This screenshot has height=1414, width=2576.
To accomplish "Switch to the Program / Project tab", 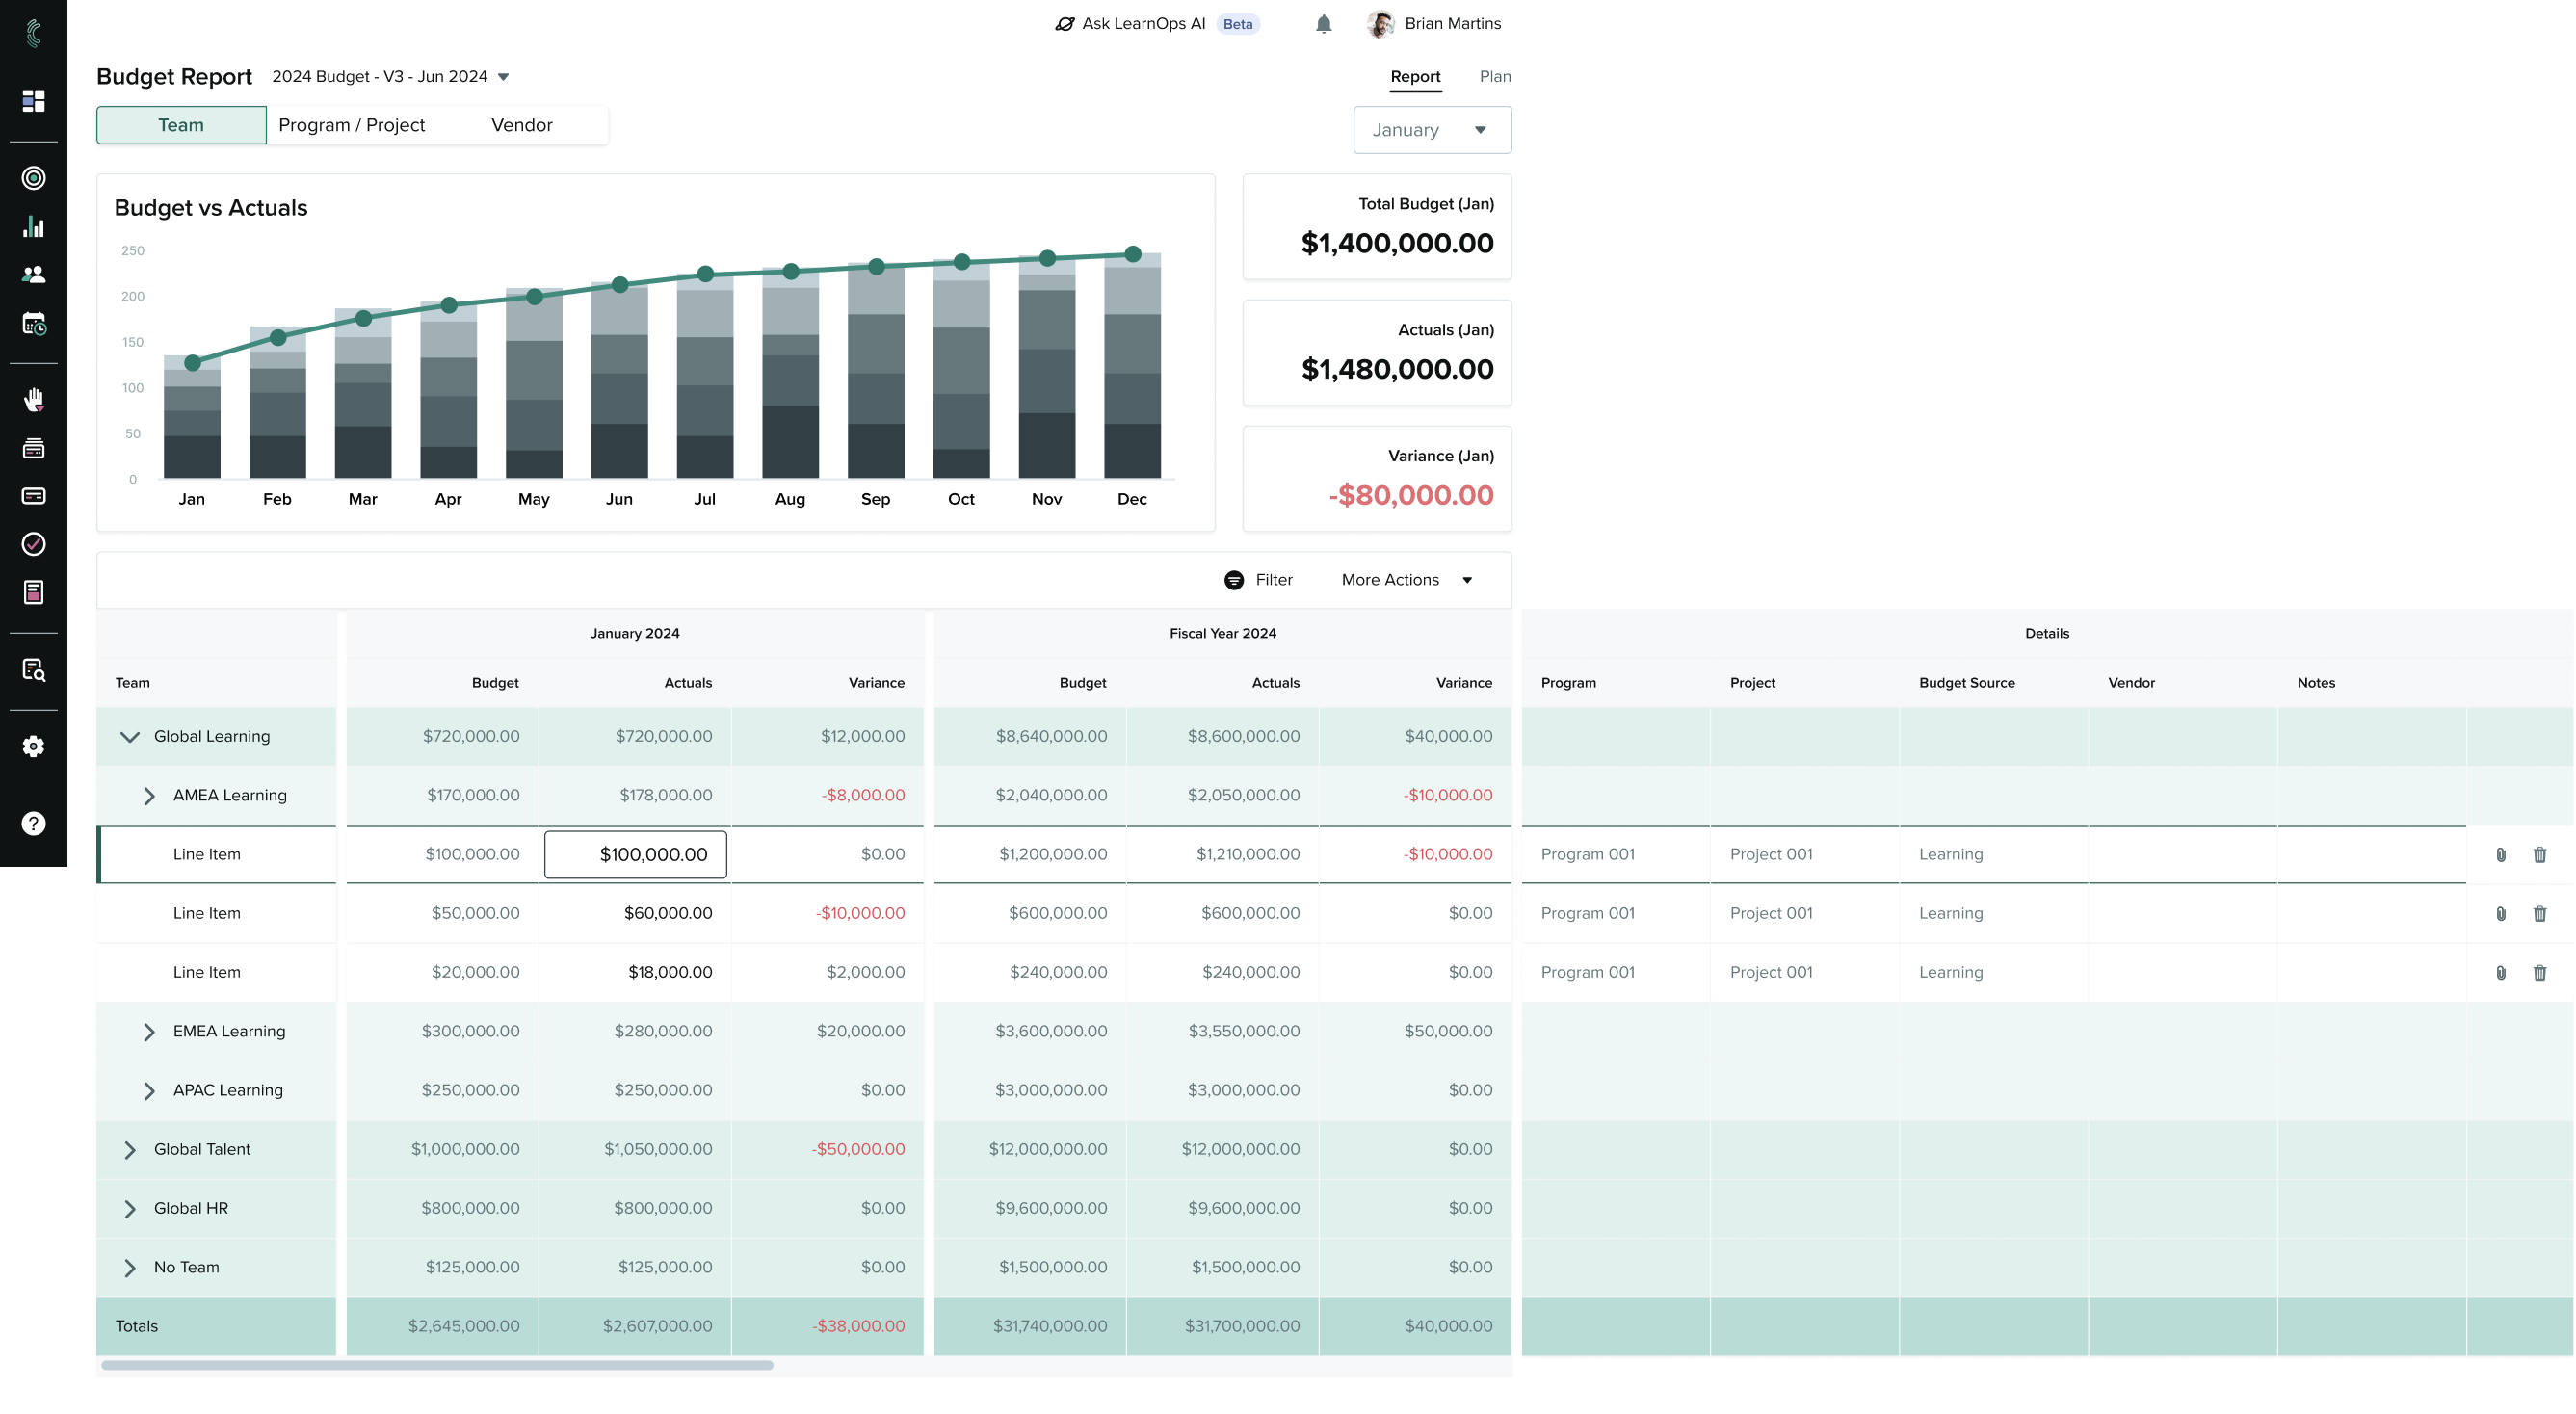I will 350,123.
